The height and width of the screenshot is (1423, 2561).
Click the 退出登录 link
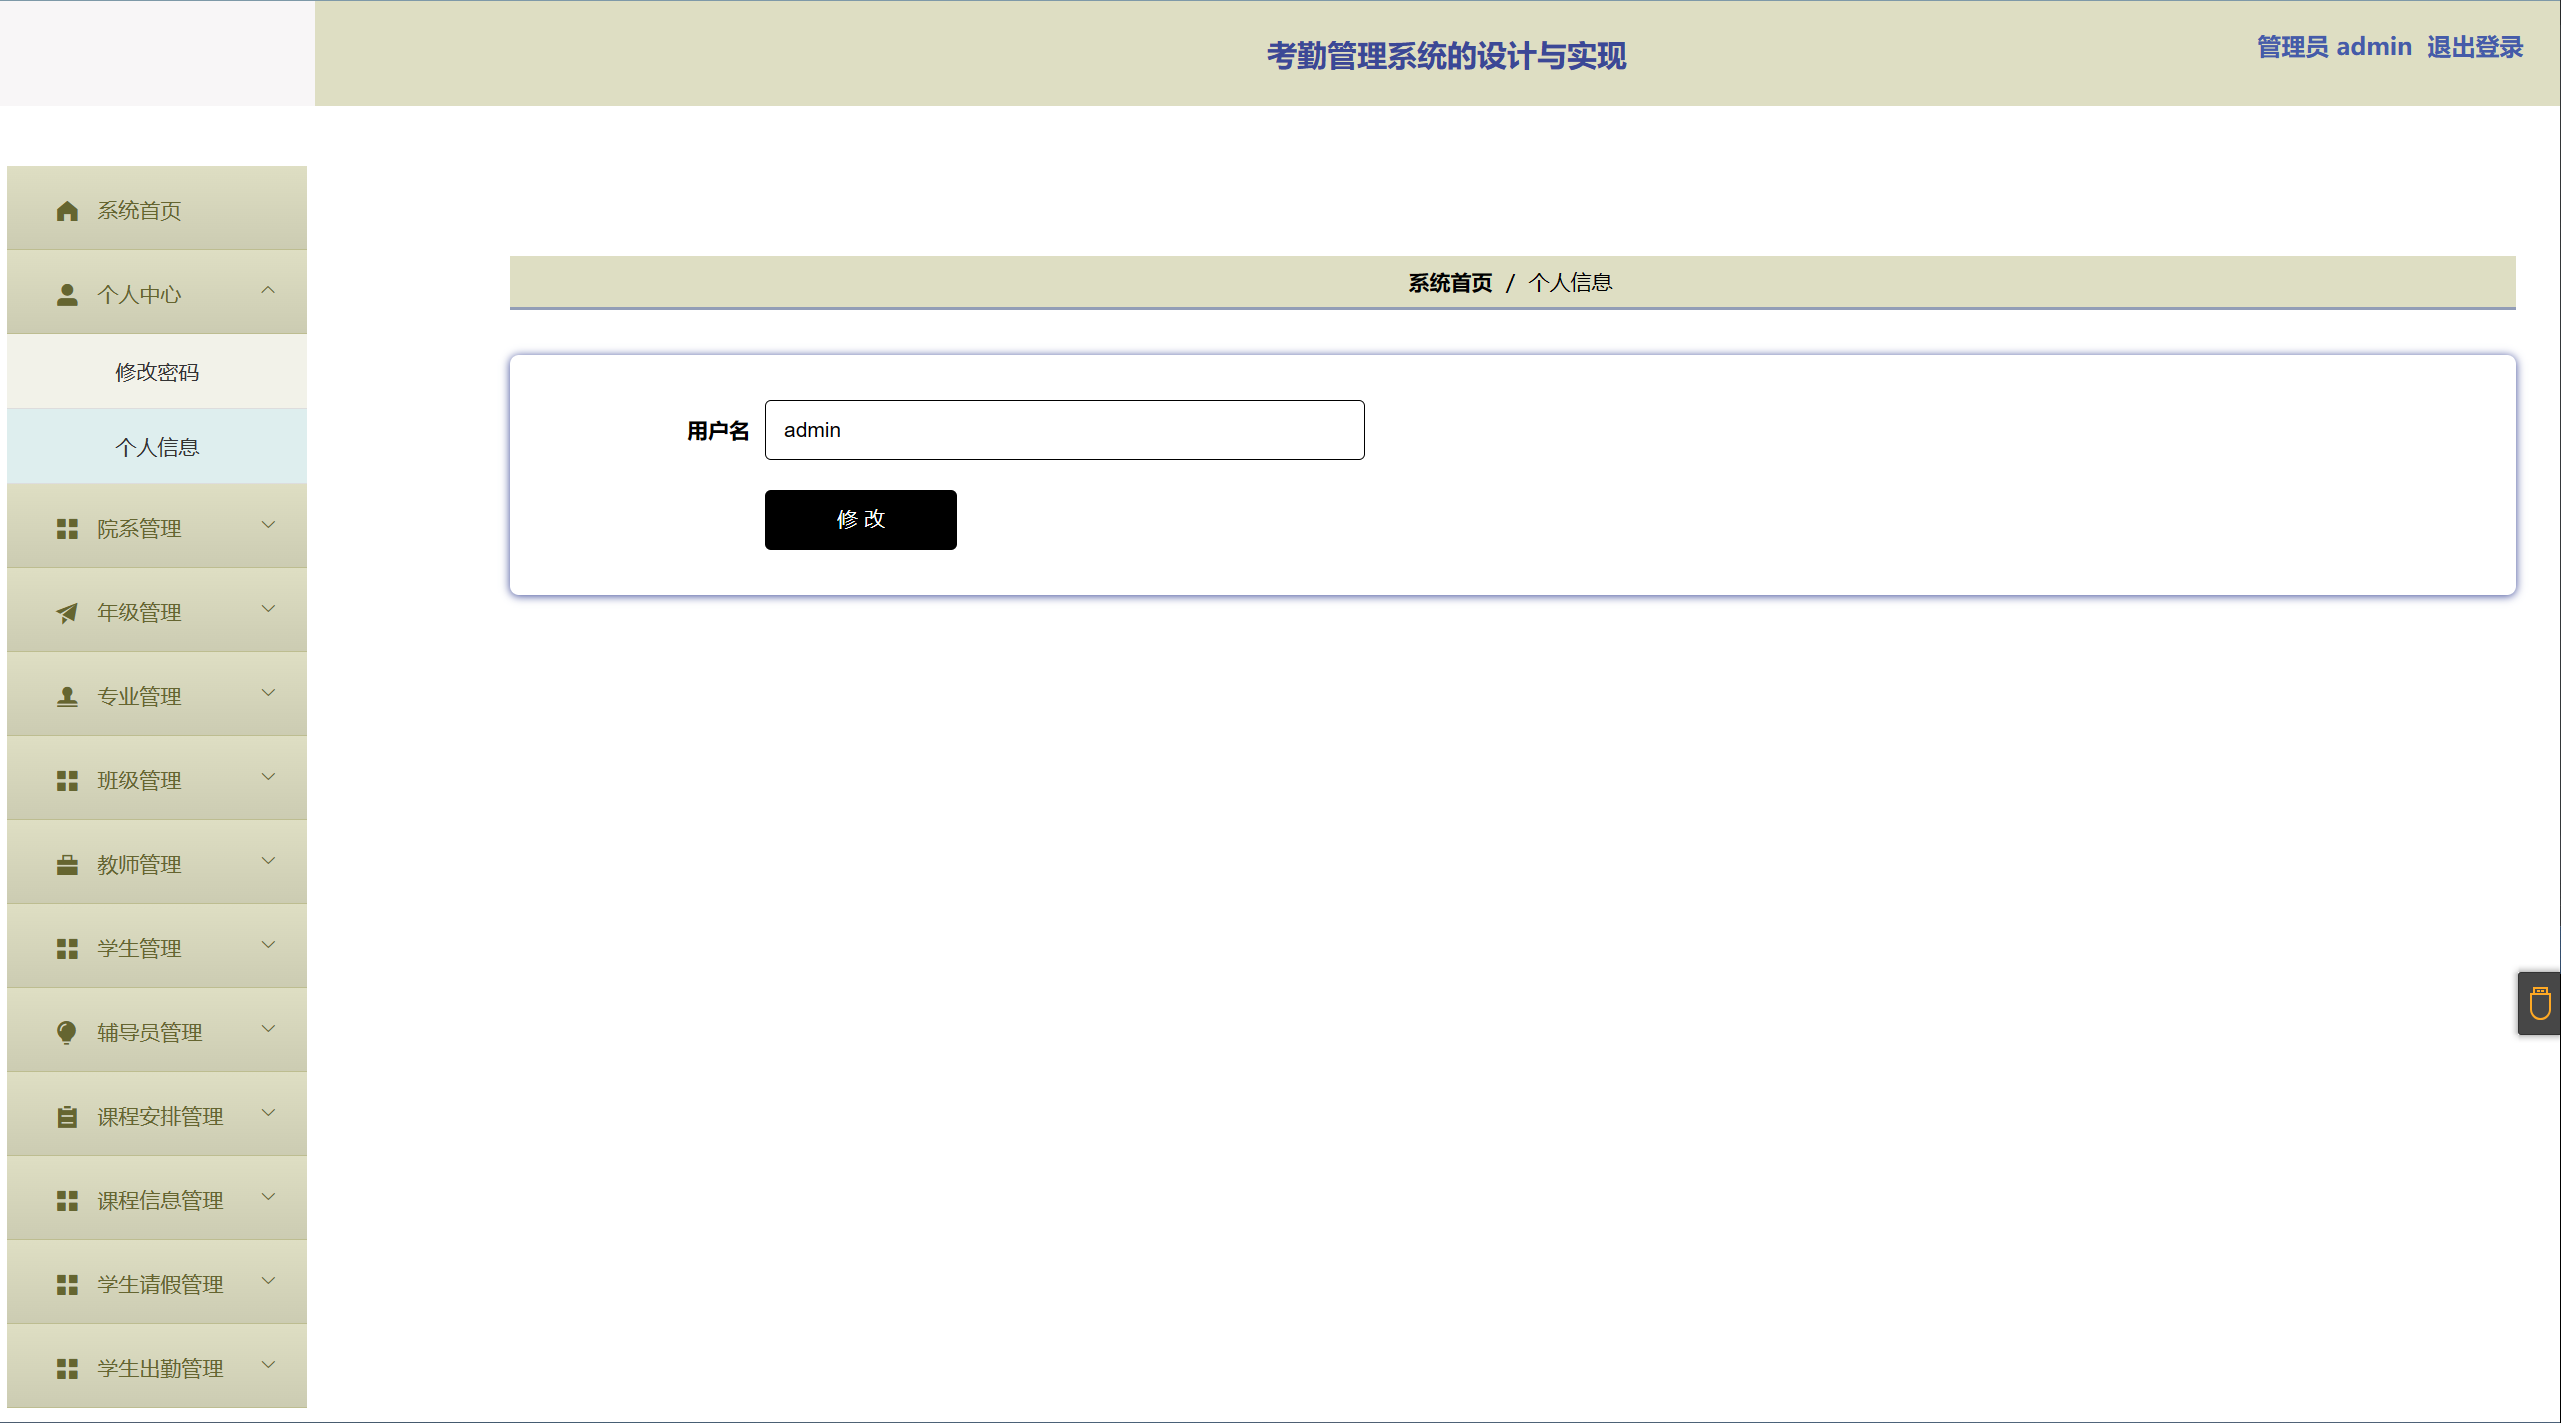(2474, 47)
